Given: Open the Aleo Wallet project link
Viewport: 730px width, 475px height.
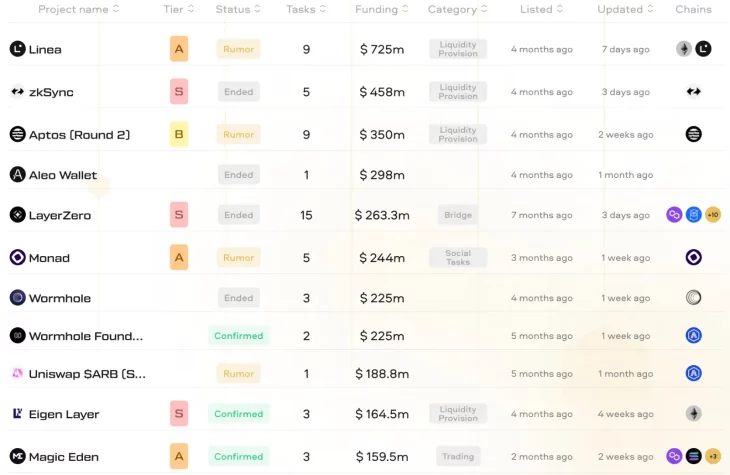Looking at the screenshot, I should (x=63, y=175).
